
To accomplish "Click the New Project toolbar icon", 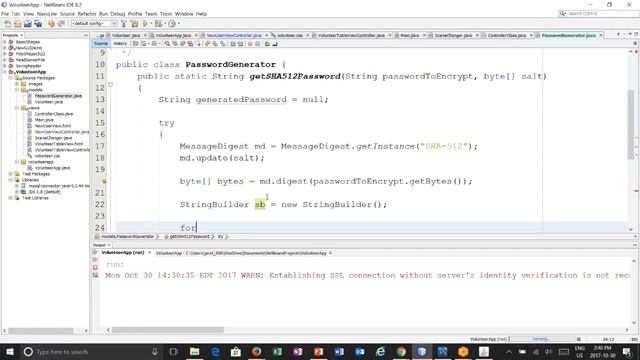I will pyautogui.click(x=17, y=24).
